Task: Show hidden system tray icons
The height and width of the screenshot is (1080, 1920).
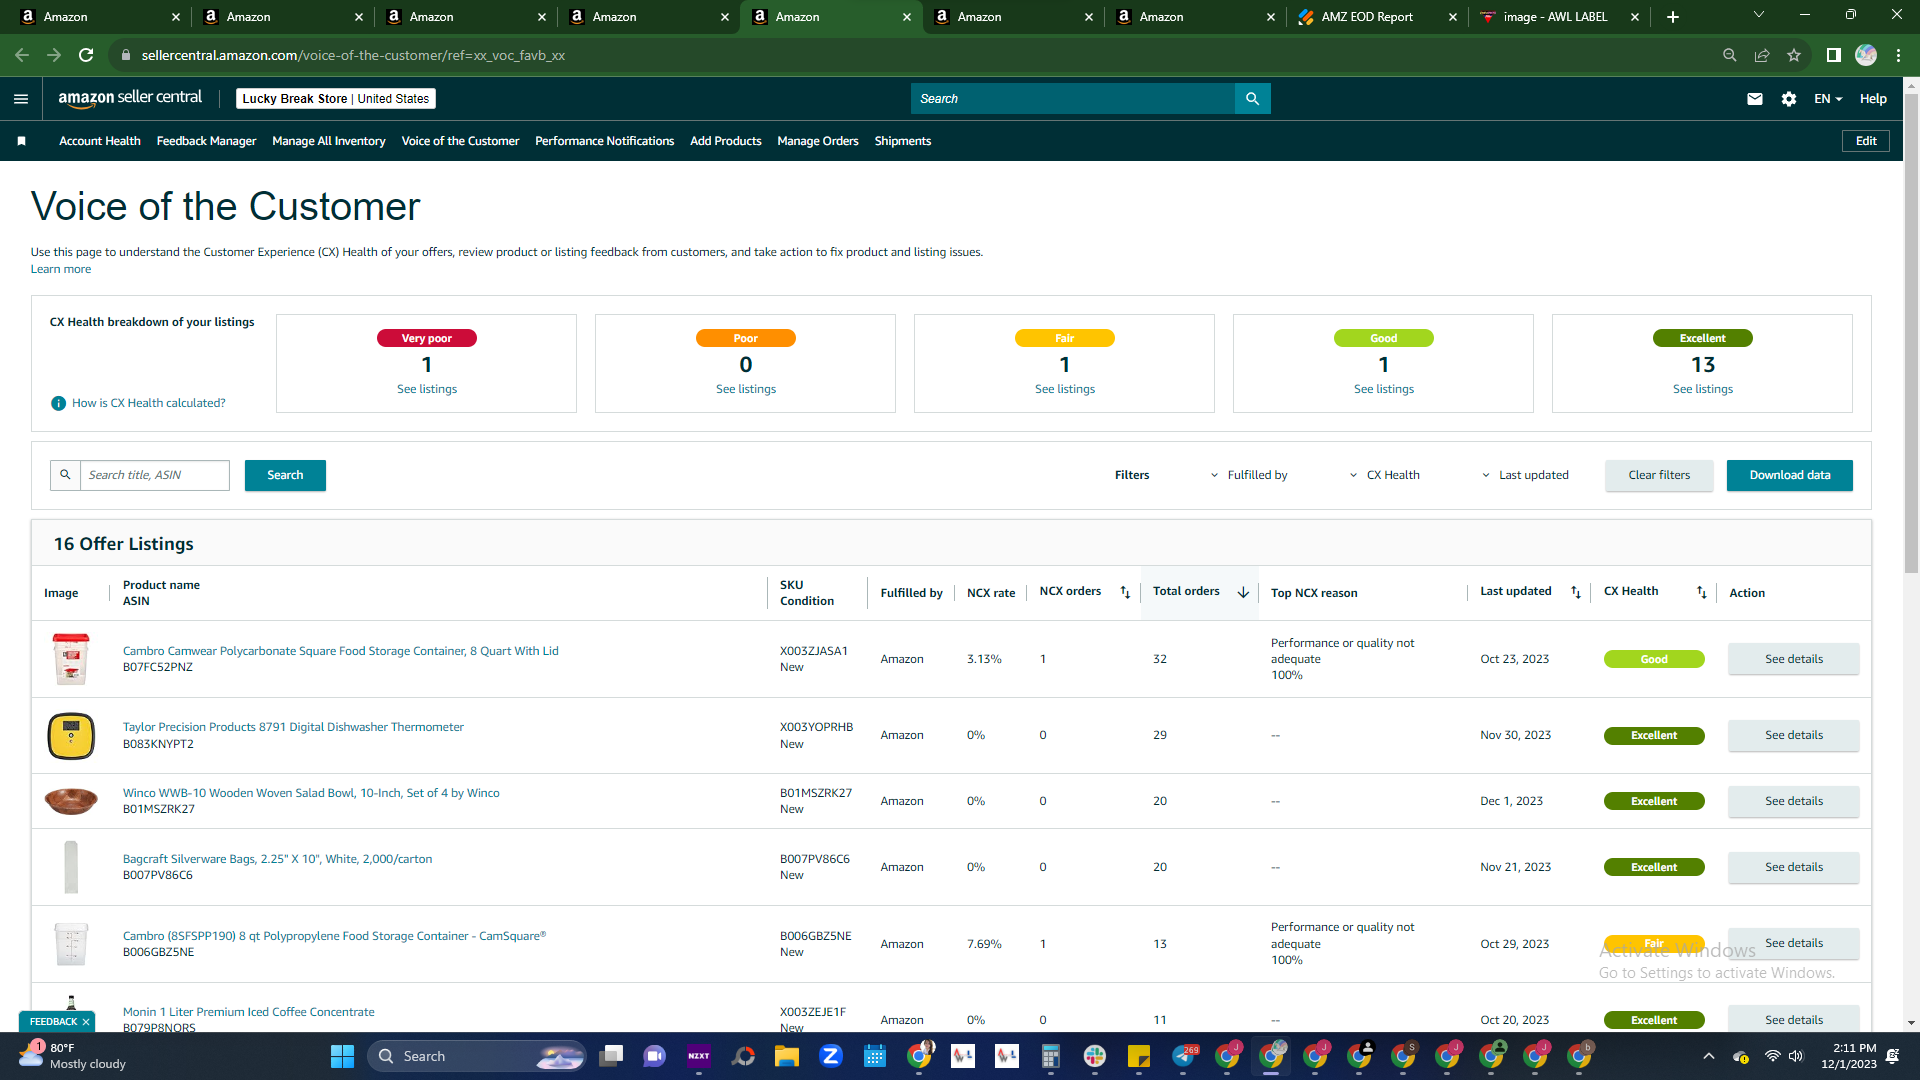Action: [x=1709, y=1056]
